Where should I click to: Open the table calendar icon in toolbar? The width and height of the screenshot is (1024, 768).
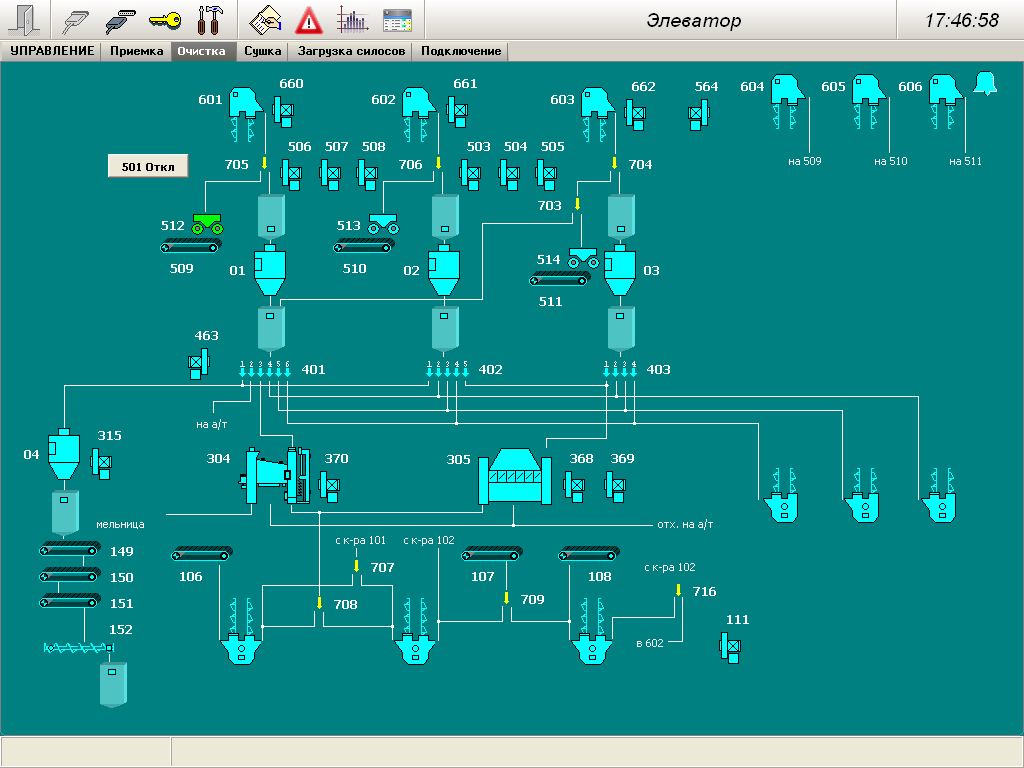coord(397,19)
